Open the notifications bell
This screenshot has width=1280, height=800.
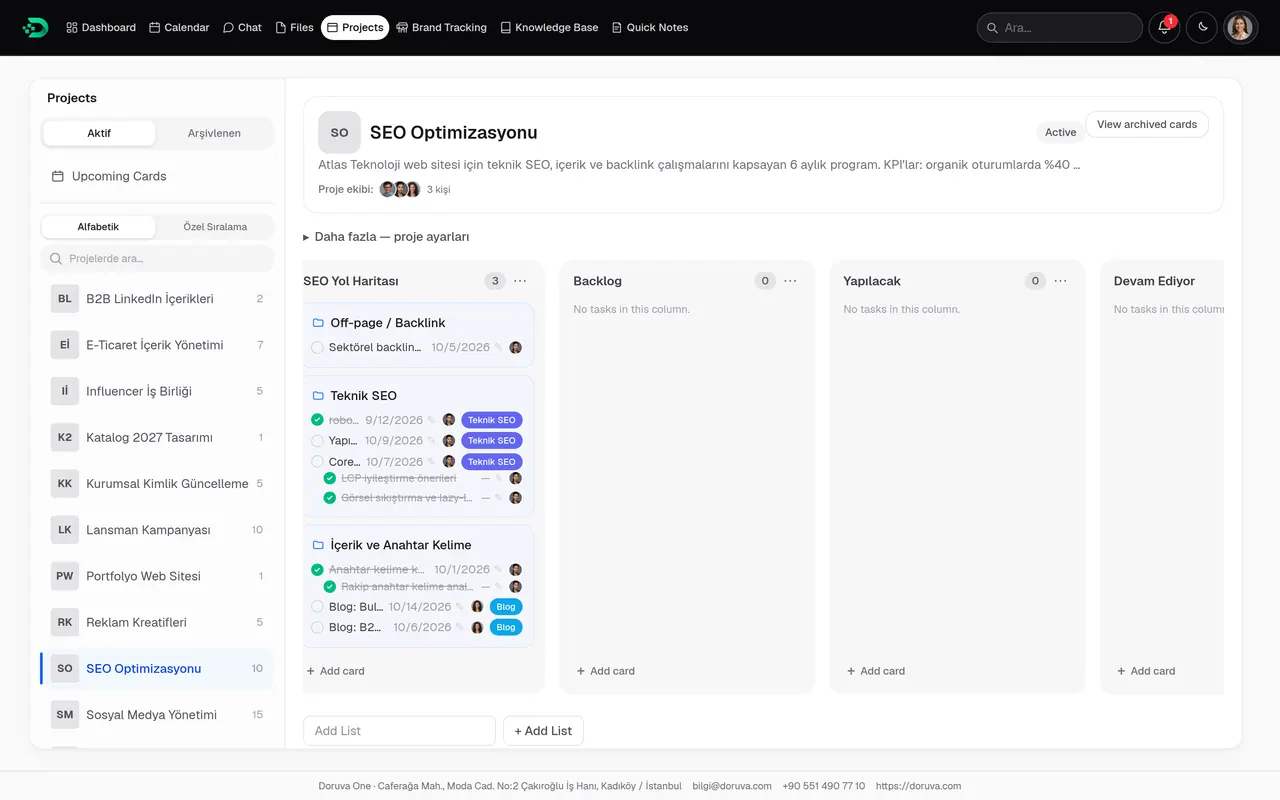(x=1164, y=27)
